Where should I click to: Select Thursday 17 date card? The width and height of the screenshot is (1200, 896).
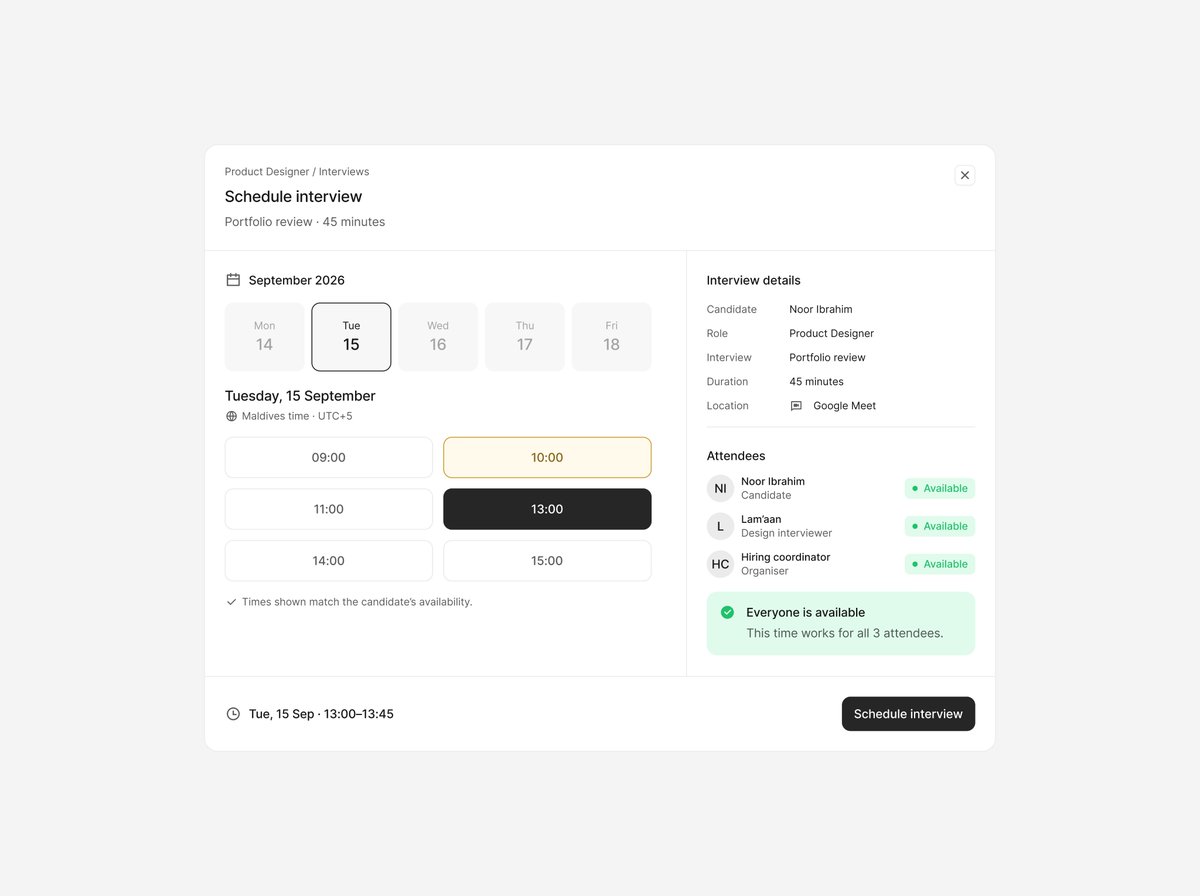click(525, 337)
